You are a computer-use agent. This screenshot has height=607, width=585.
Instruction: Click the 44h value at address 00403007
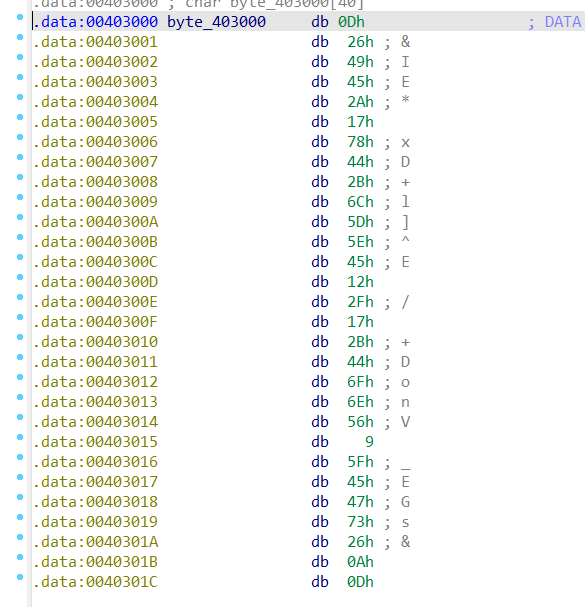coord(360,162)
